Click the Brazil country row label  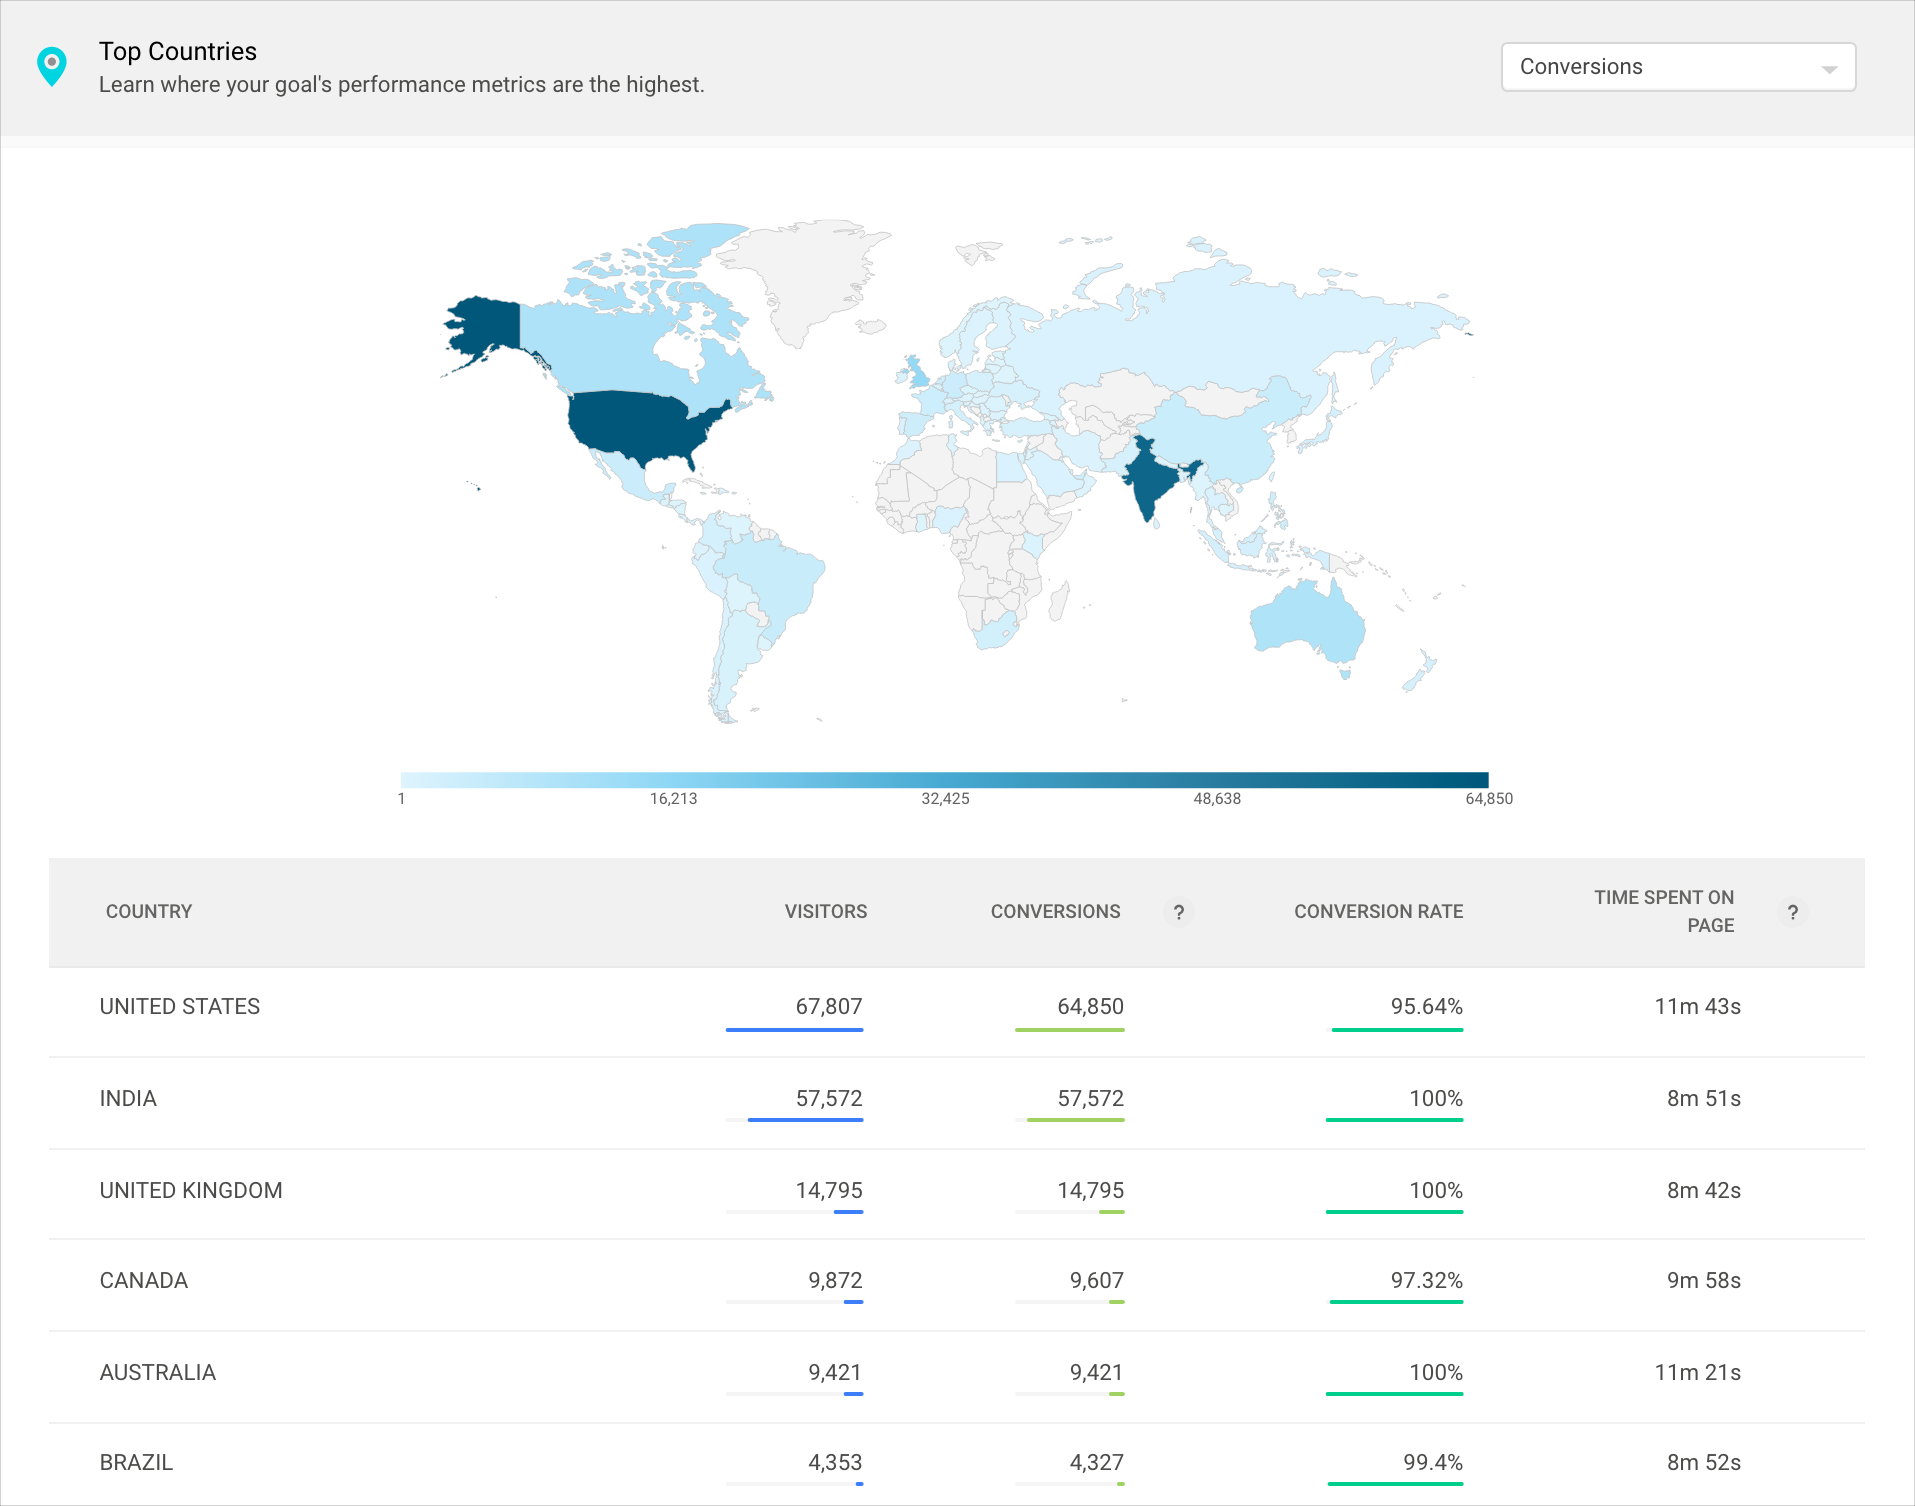click(136, 1463)
